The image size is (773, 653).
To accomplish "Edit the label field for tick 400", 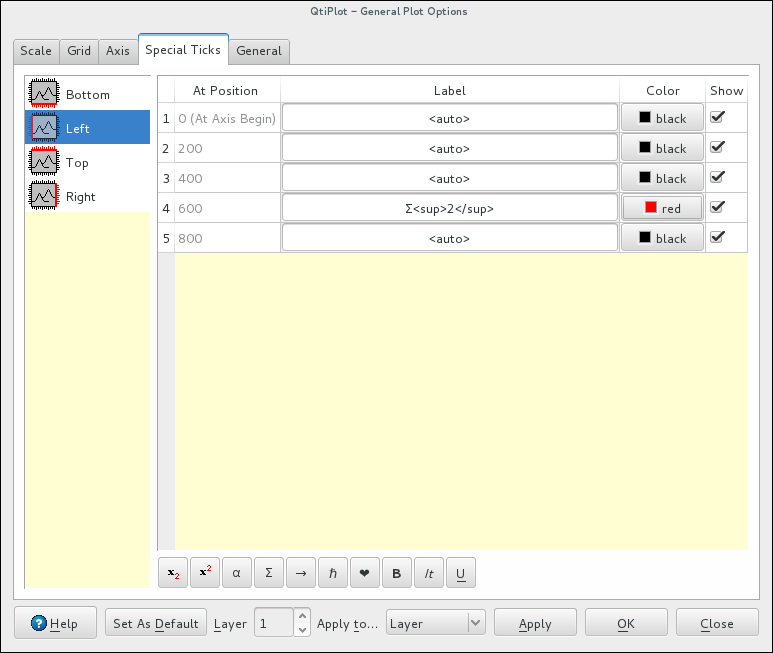I will (x=449, y=178).
